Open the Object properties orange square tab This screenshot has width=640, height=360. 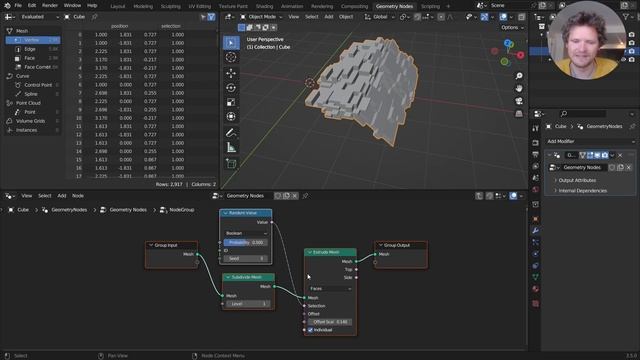(x=536, y=219)
